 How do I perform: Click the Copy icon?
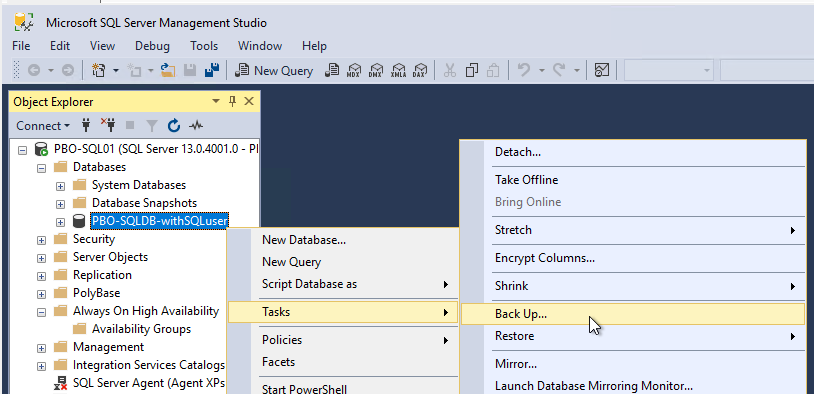point(472,70)
